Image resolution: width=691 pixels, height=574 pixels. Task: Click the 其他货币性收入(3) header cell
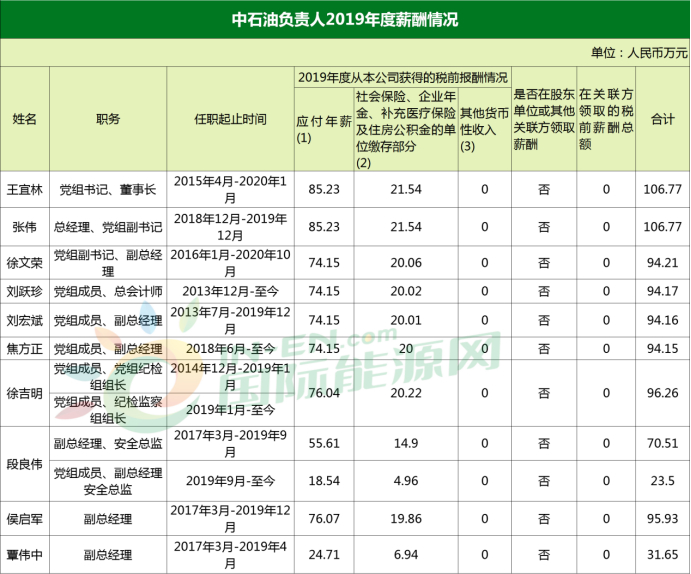[x=485, y=130]
